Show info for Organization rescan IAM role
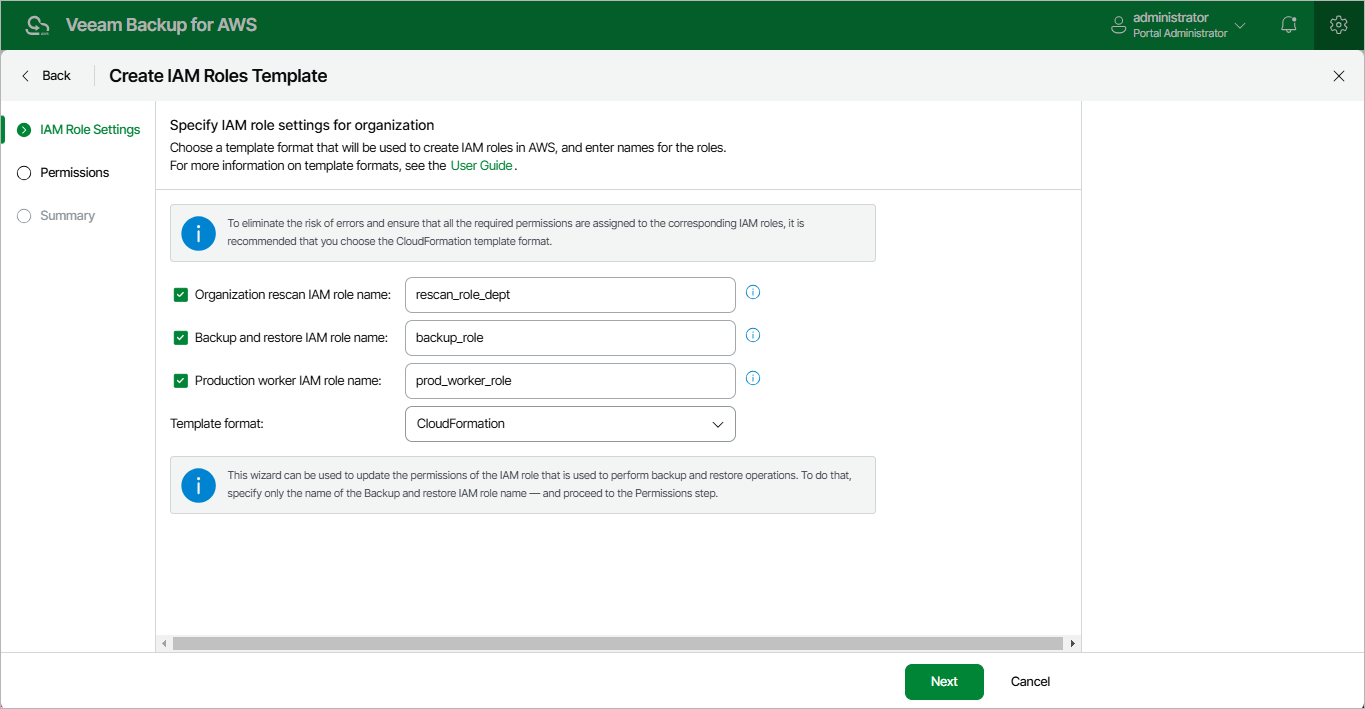 (754, 292)
